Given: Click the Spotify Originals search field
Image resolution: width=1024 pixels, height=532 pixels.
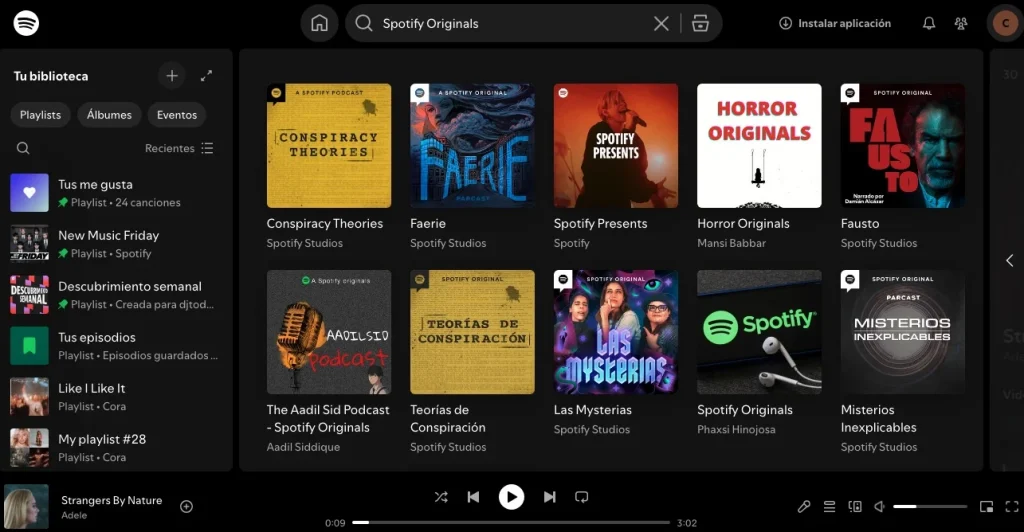Looking at the screenshot, I should [513, 23].
